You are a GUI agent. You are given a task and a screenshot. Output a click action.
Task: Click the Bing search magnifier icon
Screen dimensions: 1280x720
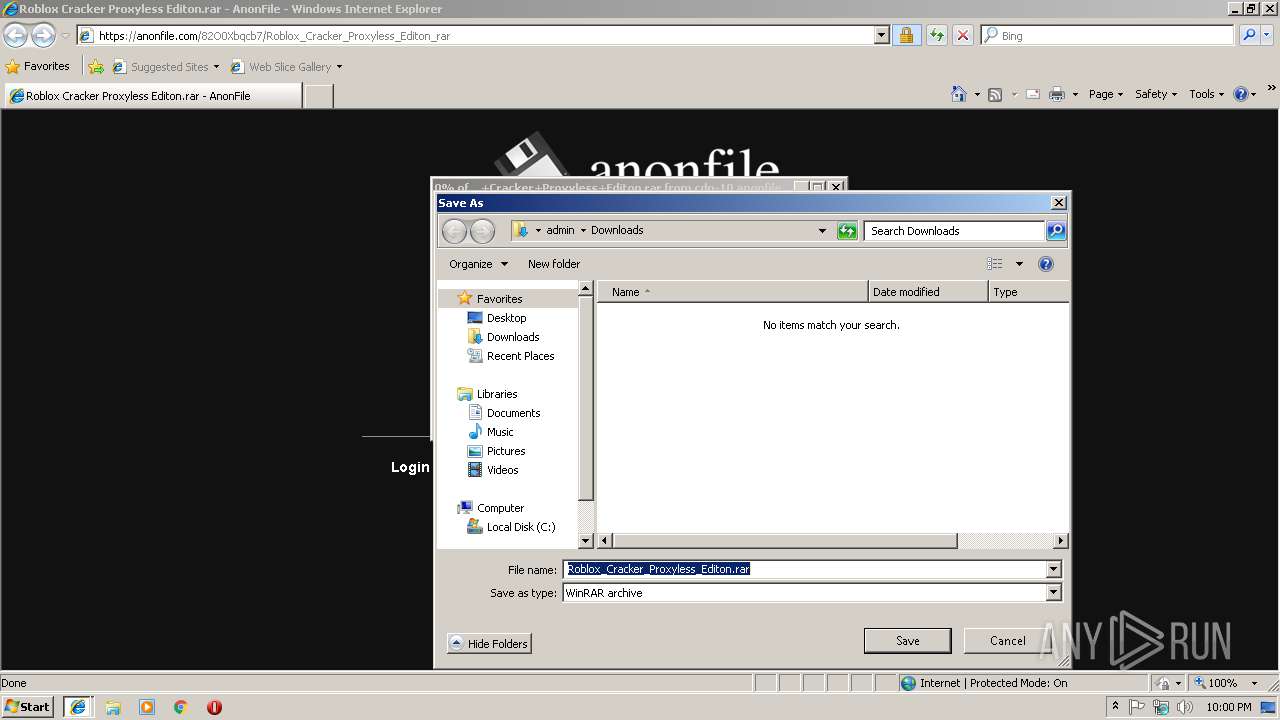coord(1248,35)
